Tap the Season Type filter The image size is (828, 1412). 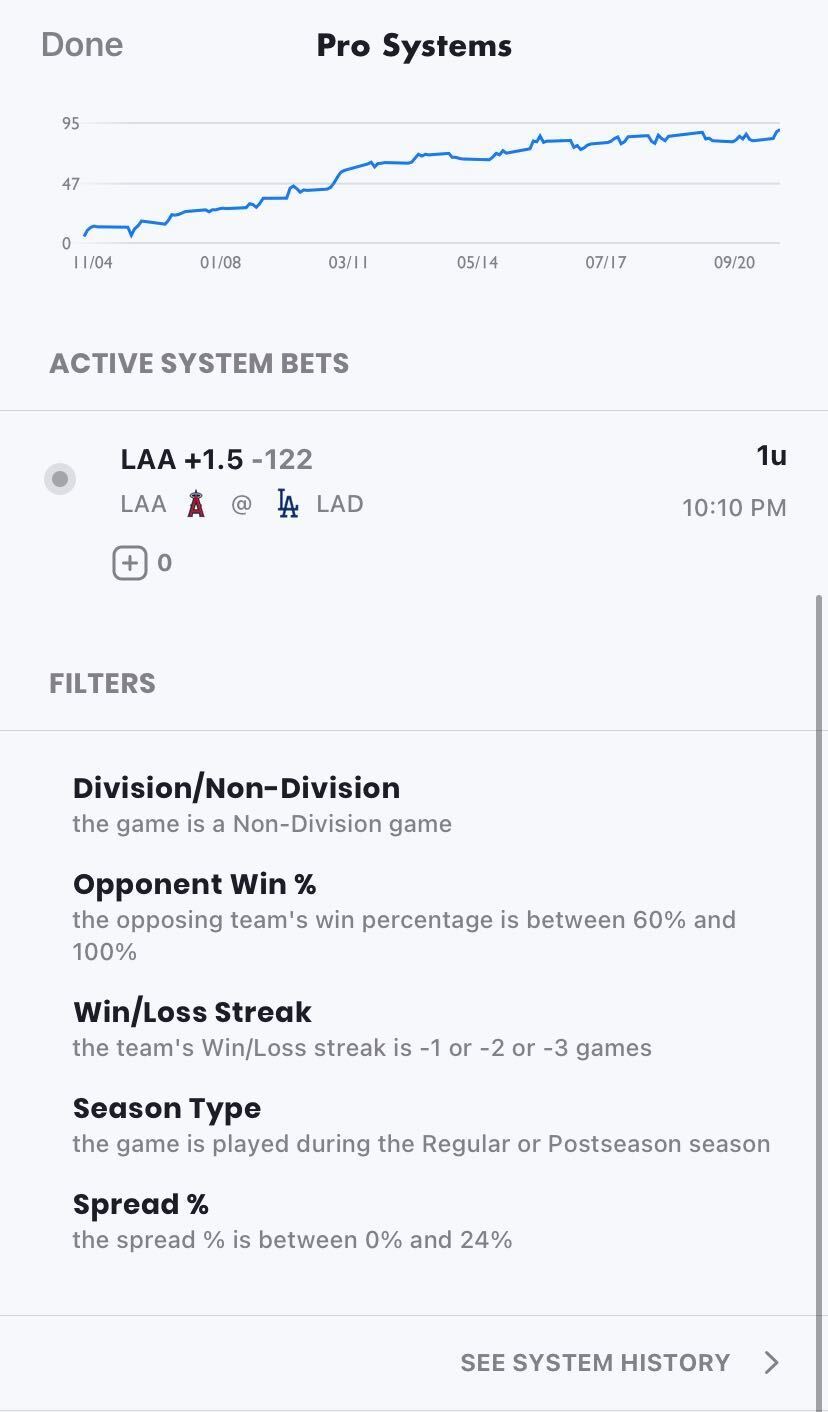click(x=167, y=1108)
